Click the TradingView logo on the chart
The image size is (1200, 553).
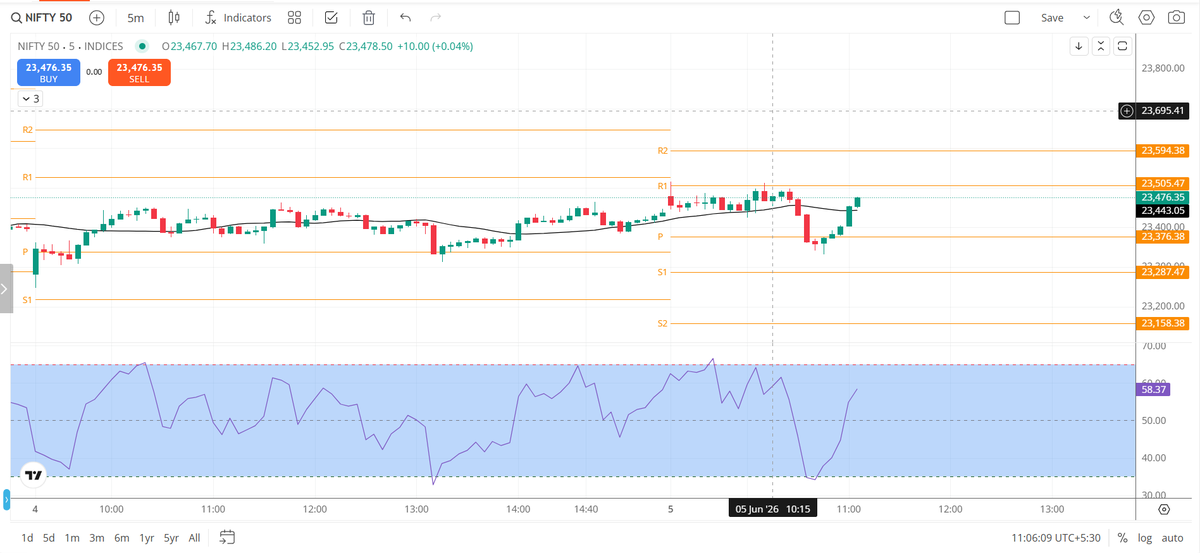tap(33, 475)
